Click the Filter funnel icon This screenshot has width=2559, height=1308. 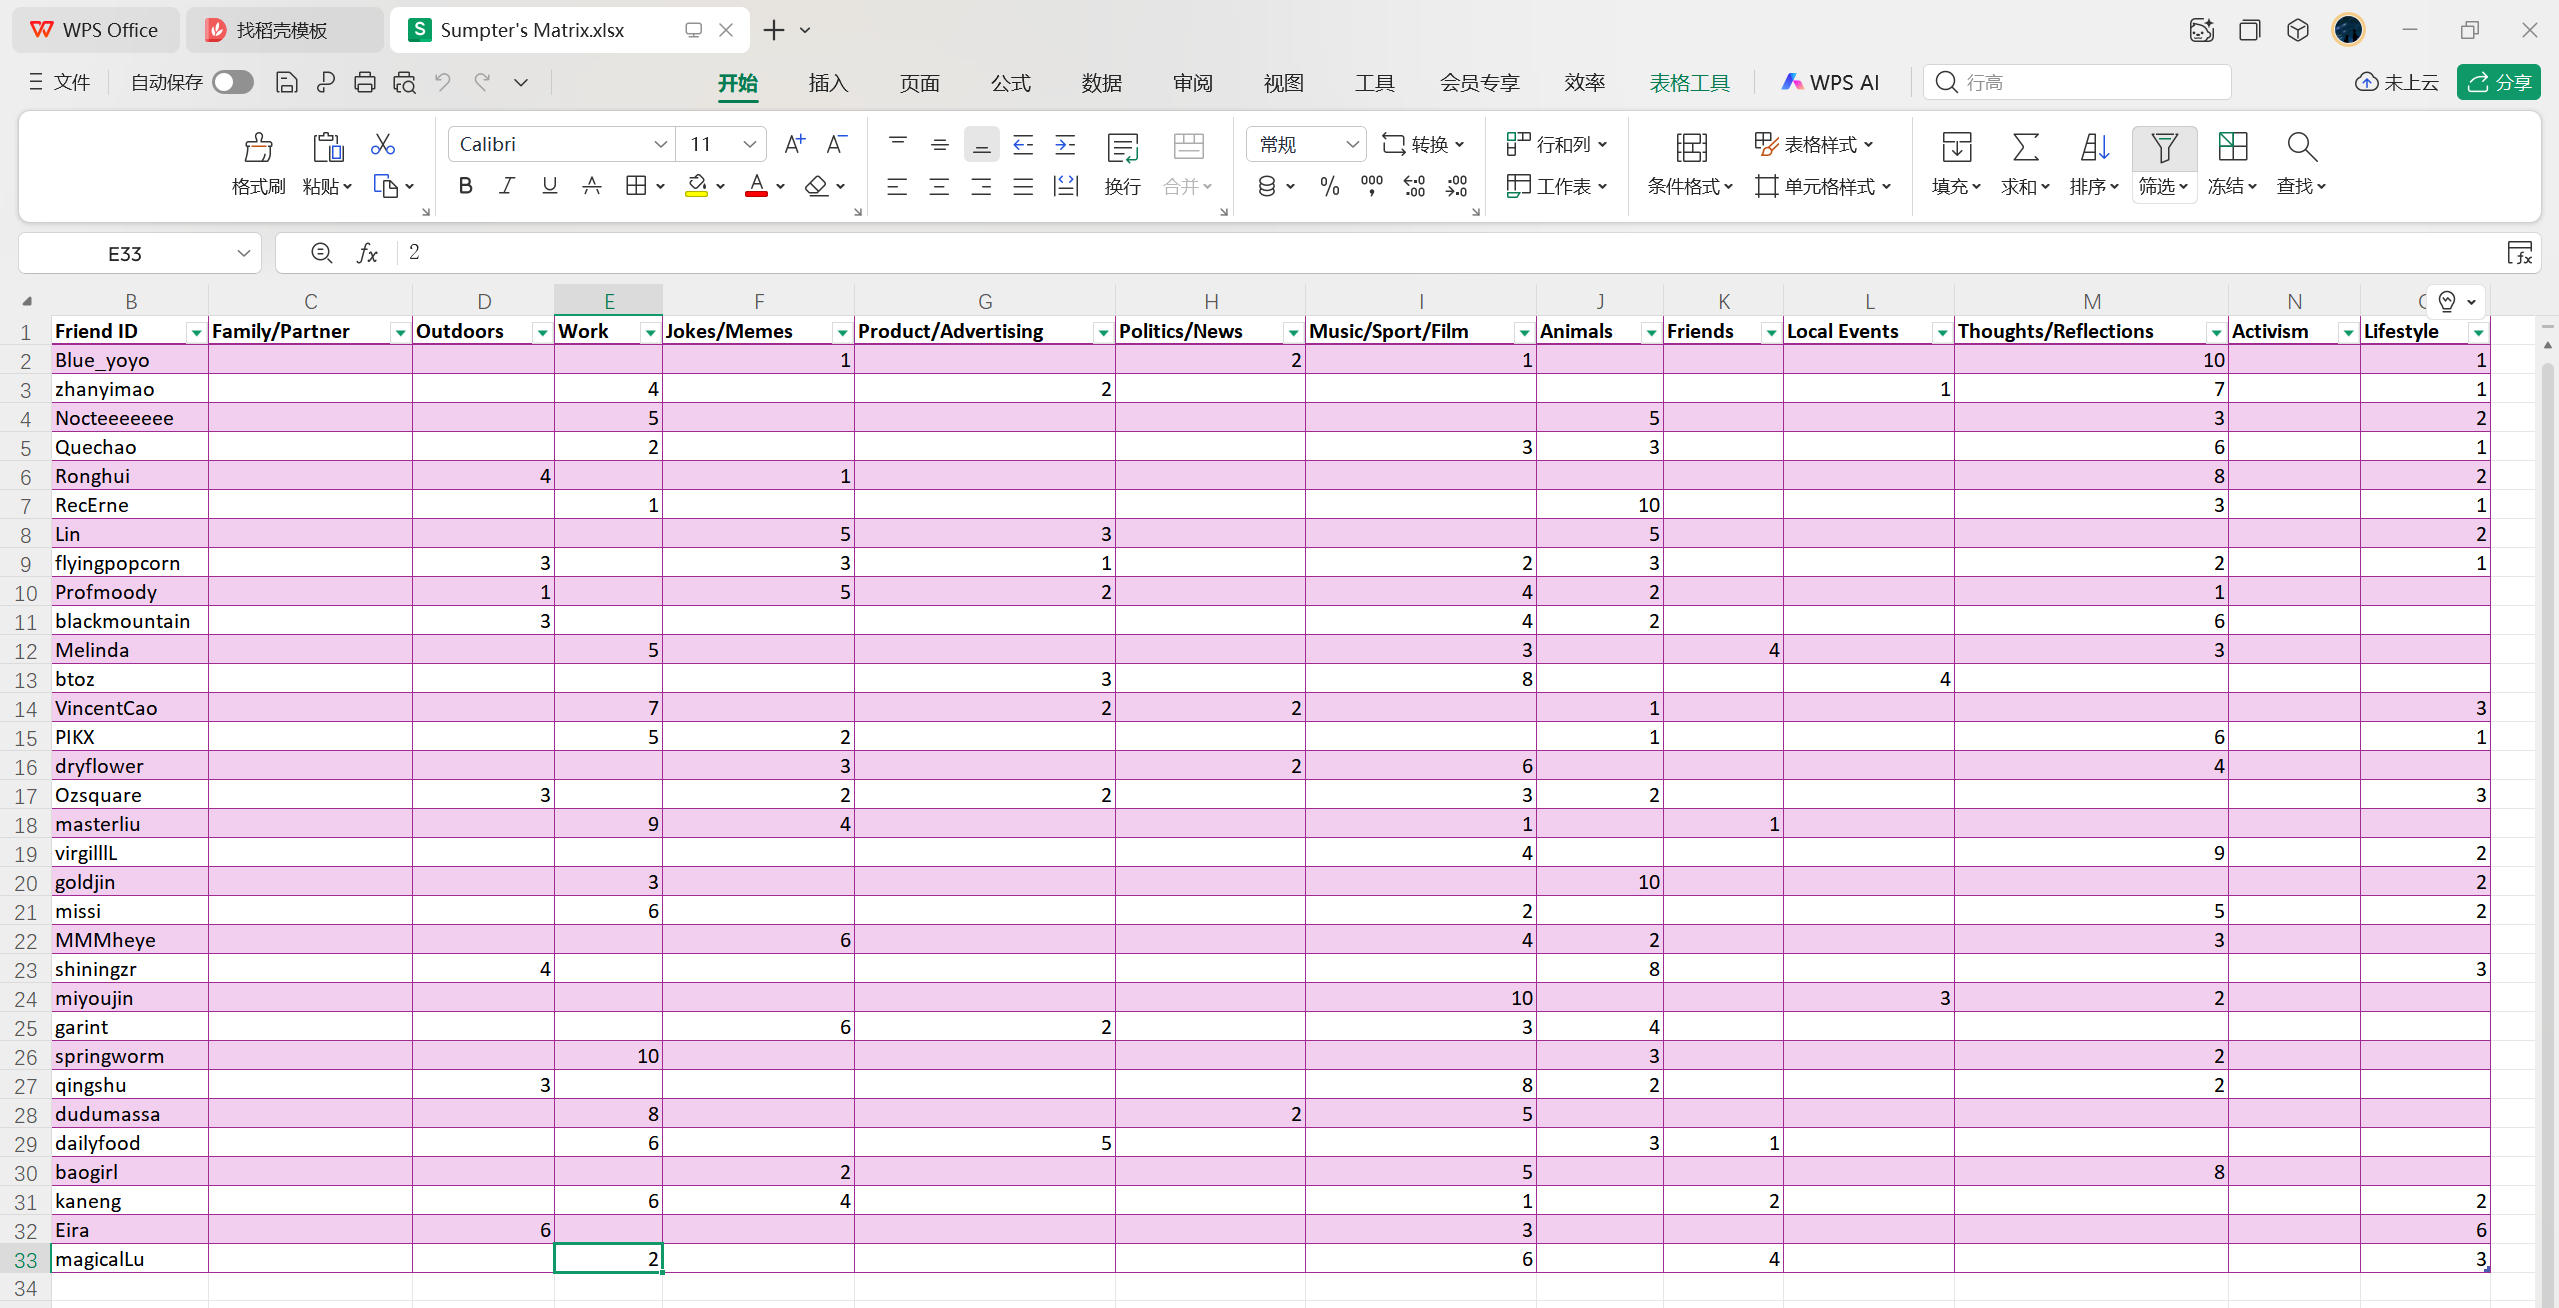click(x=2163, y=148)
